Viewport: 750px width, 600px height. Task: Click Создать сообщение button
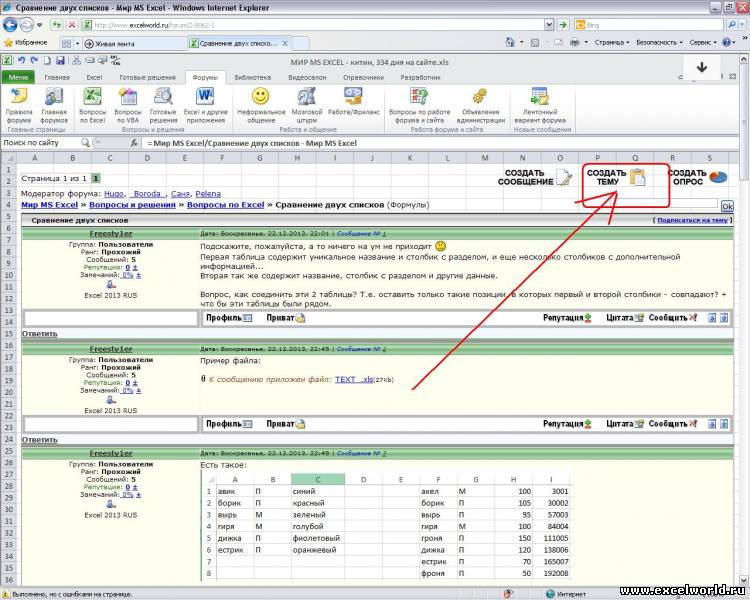[535, 178]
